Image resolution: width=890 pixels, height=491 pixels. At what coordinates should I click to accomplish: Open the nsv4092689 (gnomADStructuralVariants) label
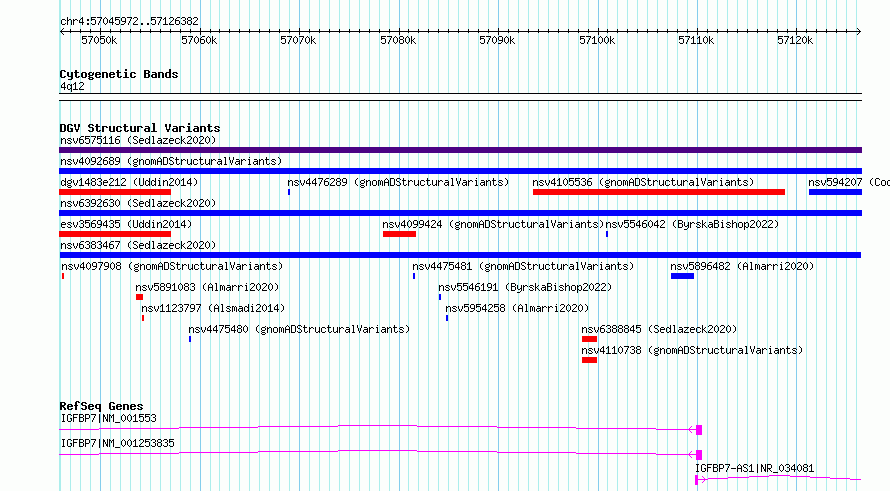point(171,161)
